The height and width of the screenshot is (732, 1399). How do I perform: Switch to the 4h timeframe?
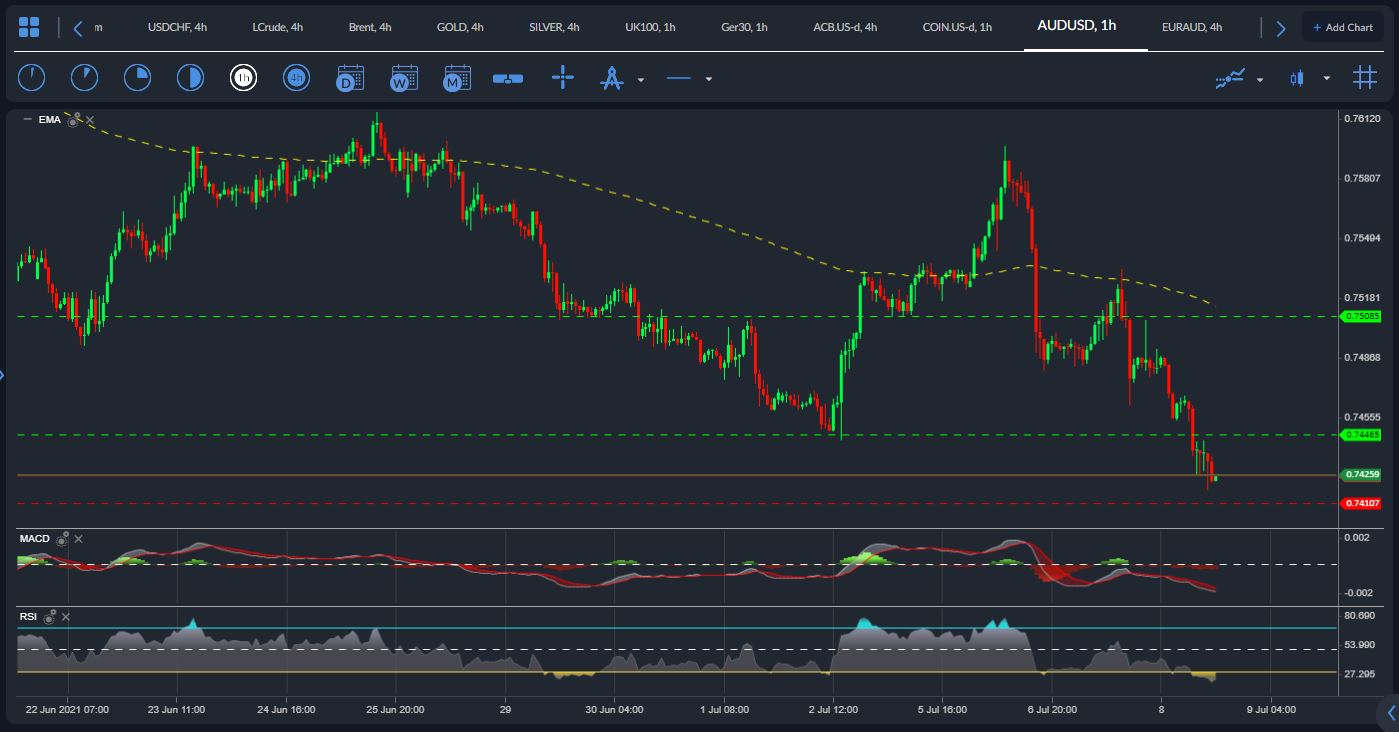point(296,77)
